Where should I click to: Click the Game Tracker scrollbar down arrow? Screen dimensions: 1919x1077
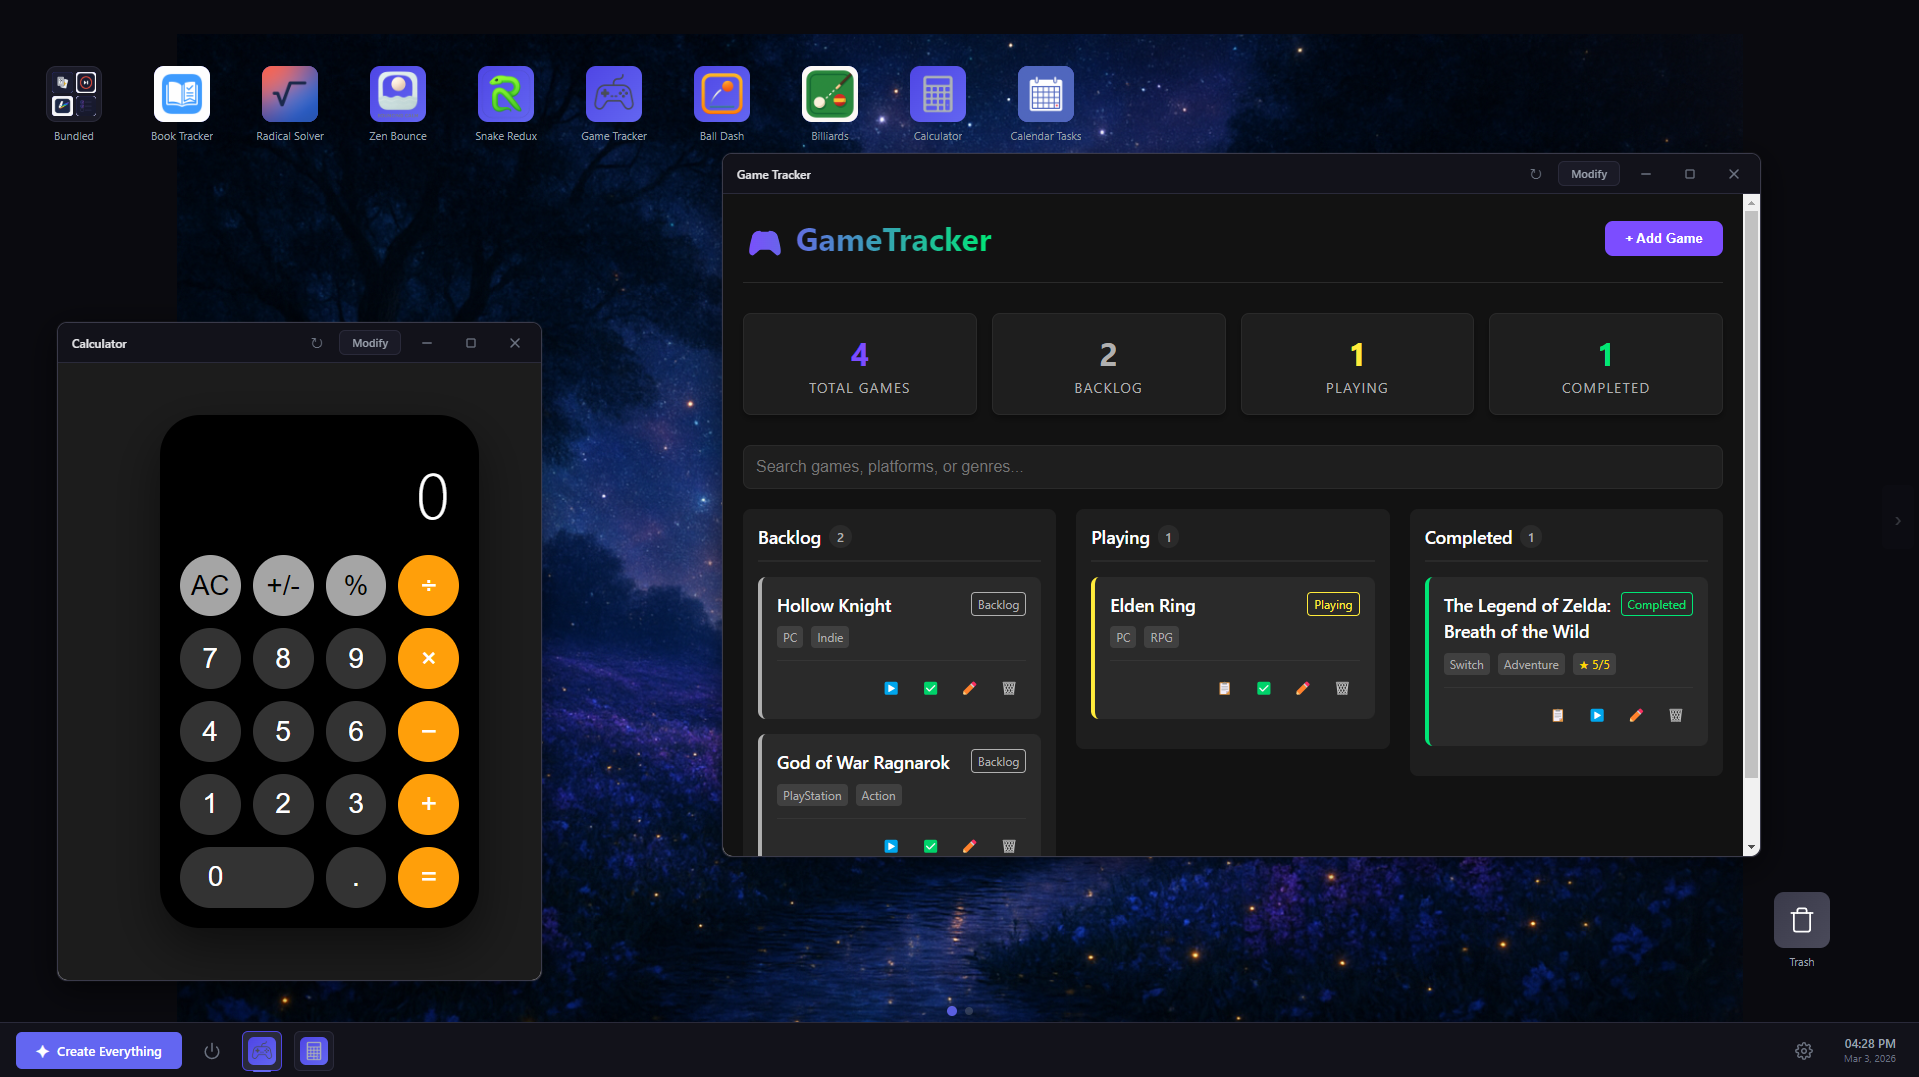tap(1751, 847)
